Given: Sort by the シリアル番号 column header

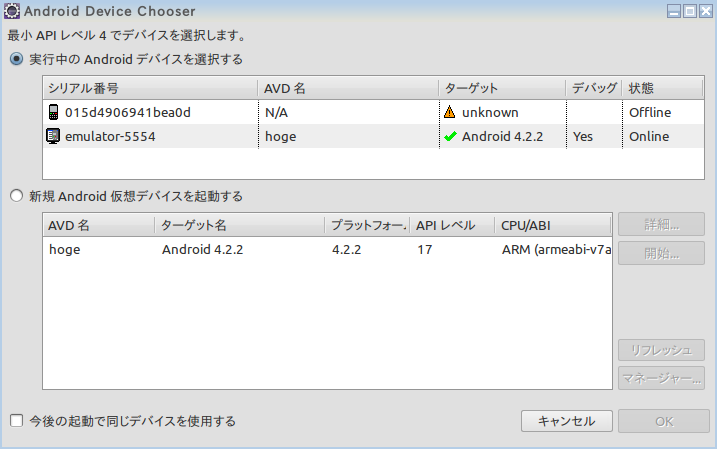Looking at the screenshot, I should tap(150, 88).
